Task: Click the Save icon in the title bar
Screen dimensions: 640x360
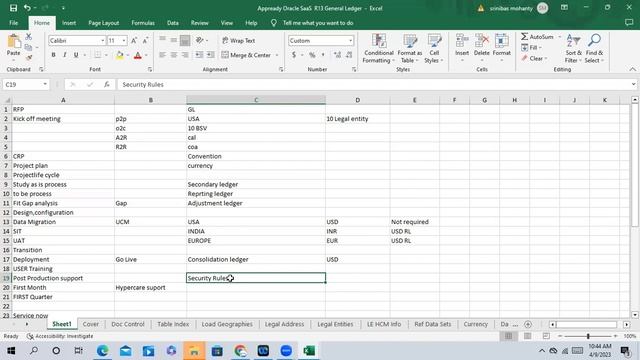Action: click(13, 8)
